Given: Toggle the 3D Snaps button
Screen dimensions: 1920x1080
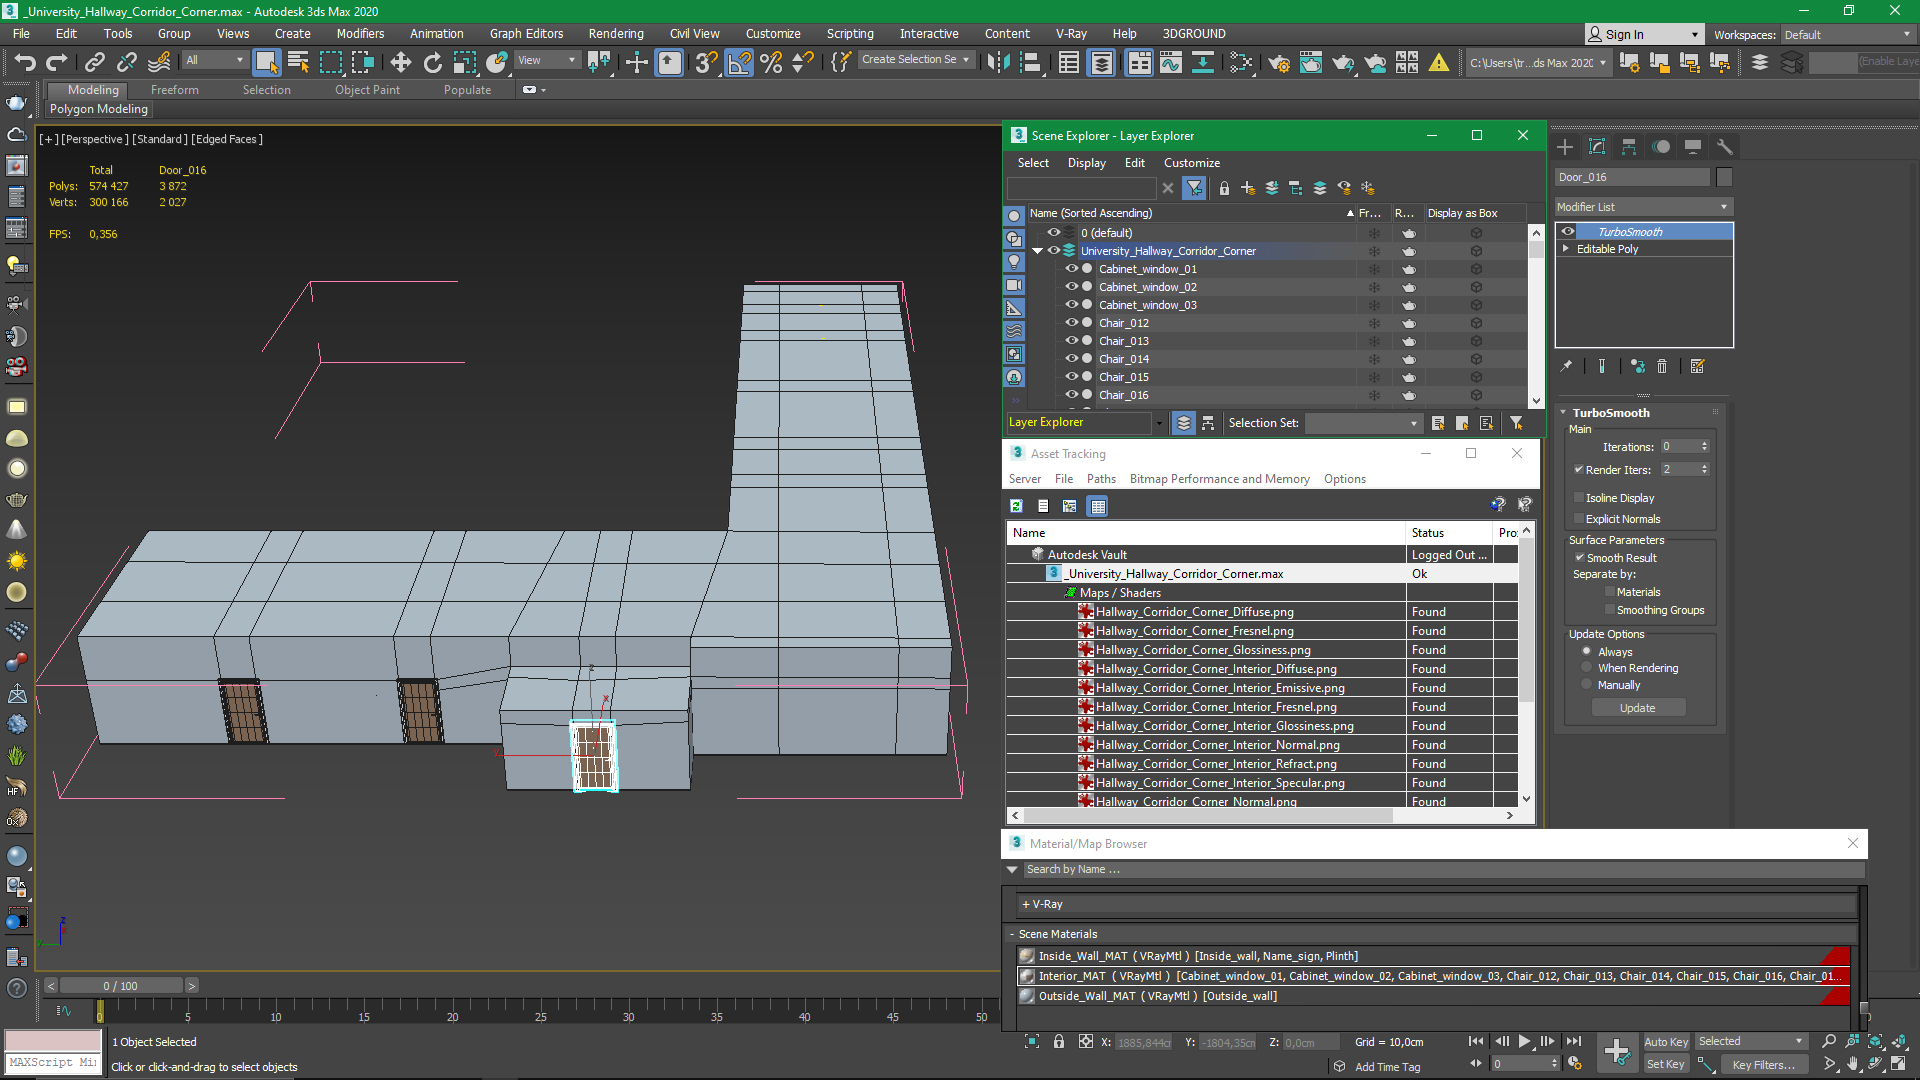Looking at the screenshot, I should 706,62.
